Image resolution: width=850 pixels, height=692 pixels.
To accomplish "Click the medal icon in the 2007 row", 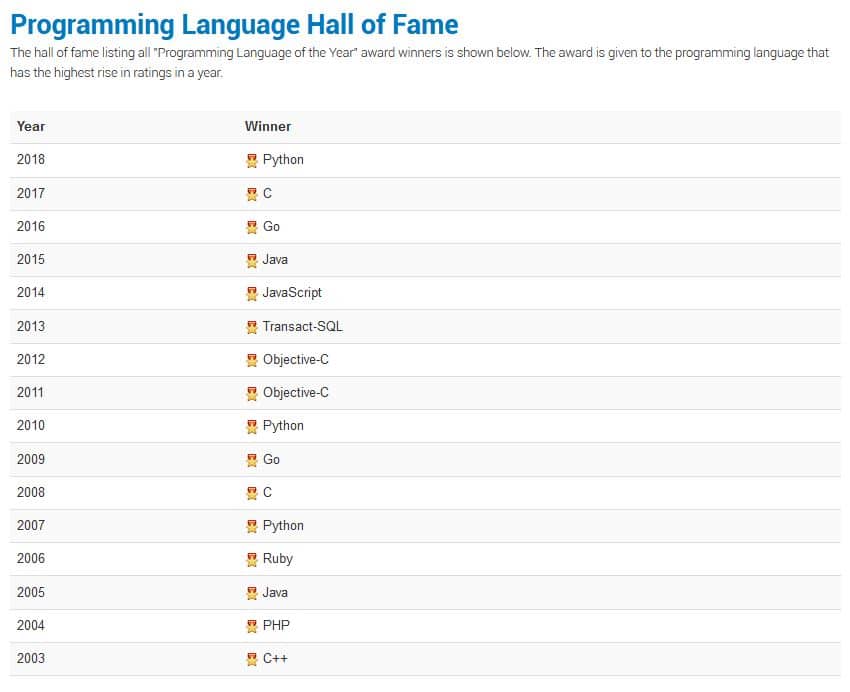I will pos(252,526).
